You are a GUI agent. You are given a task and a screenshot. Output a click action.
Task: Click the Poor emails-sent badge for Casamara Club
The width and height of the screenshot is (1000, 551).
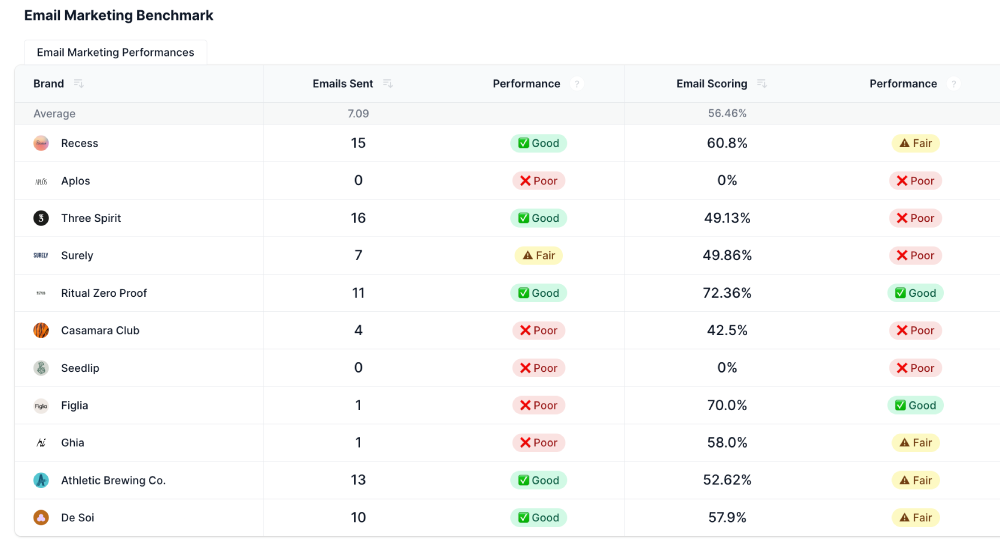click(x=538, y=330)
